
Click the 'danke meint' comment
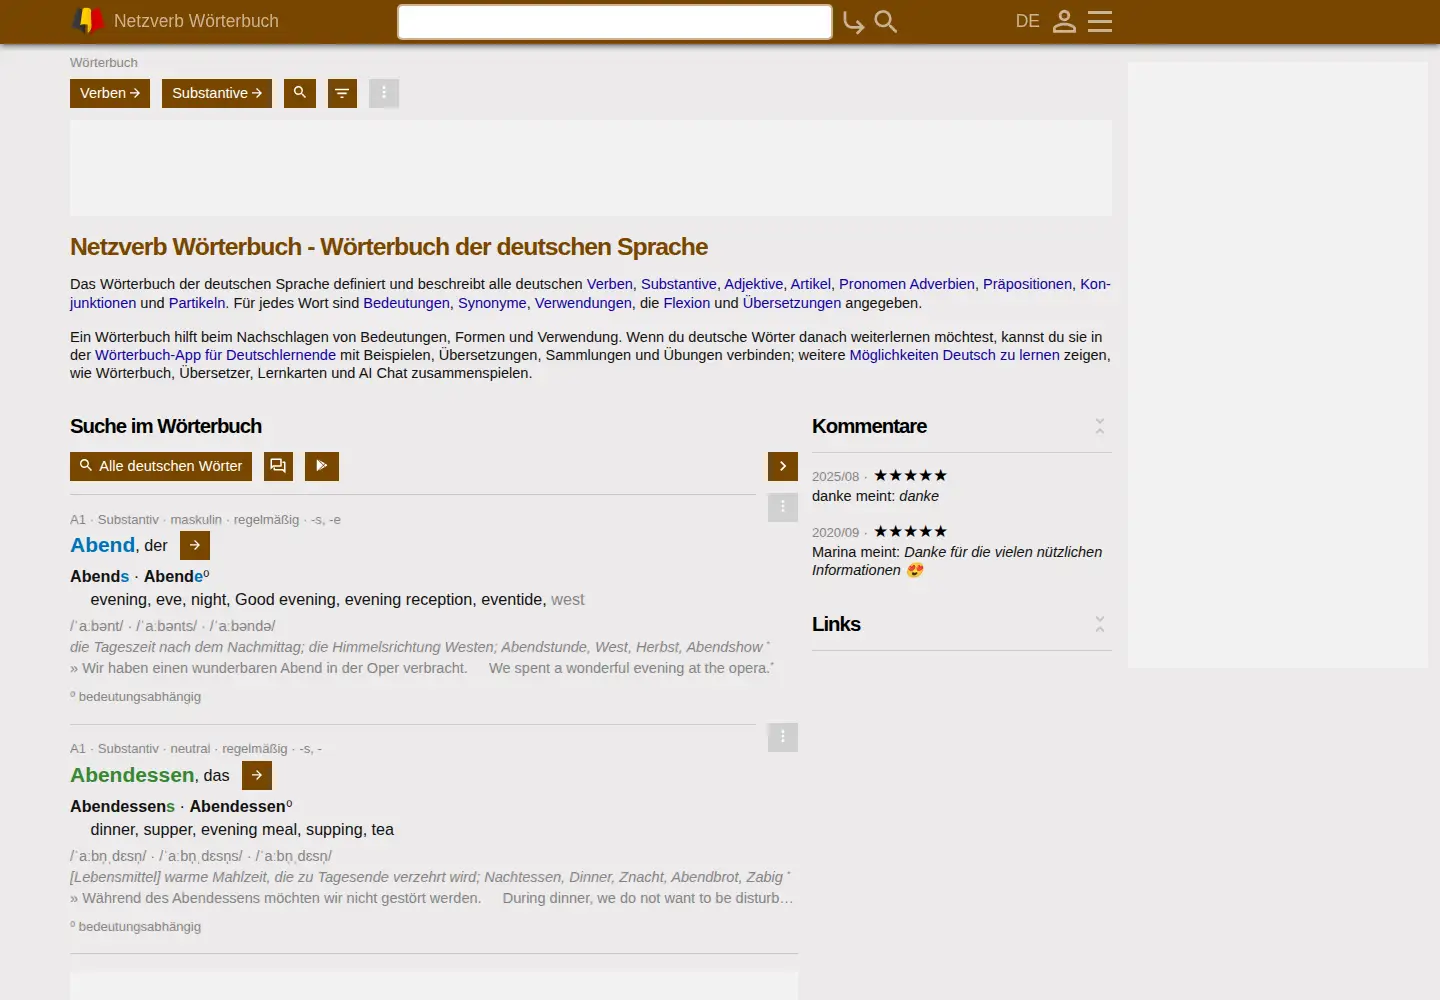point(875,496)
